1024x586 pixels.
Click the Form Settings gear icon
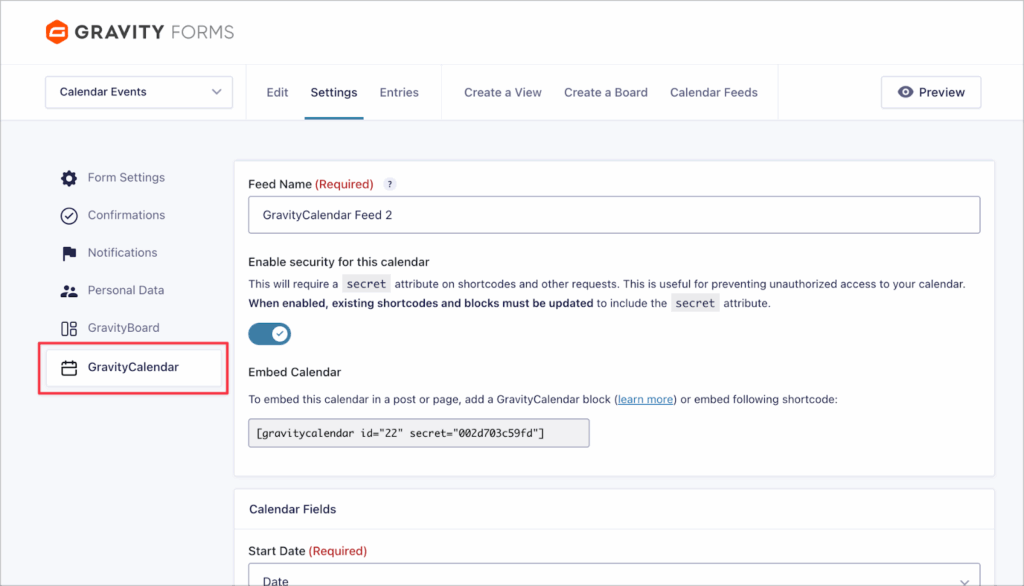coord(69,178)
